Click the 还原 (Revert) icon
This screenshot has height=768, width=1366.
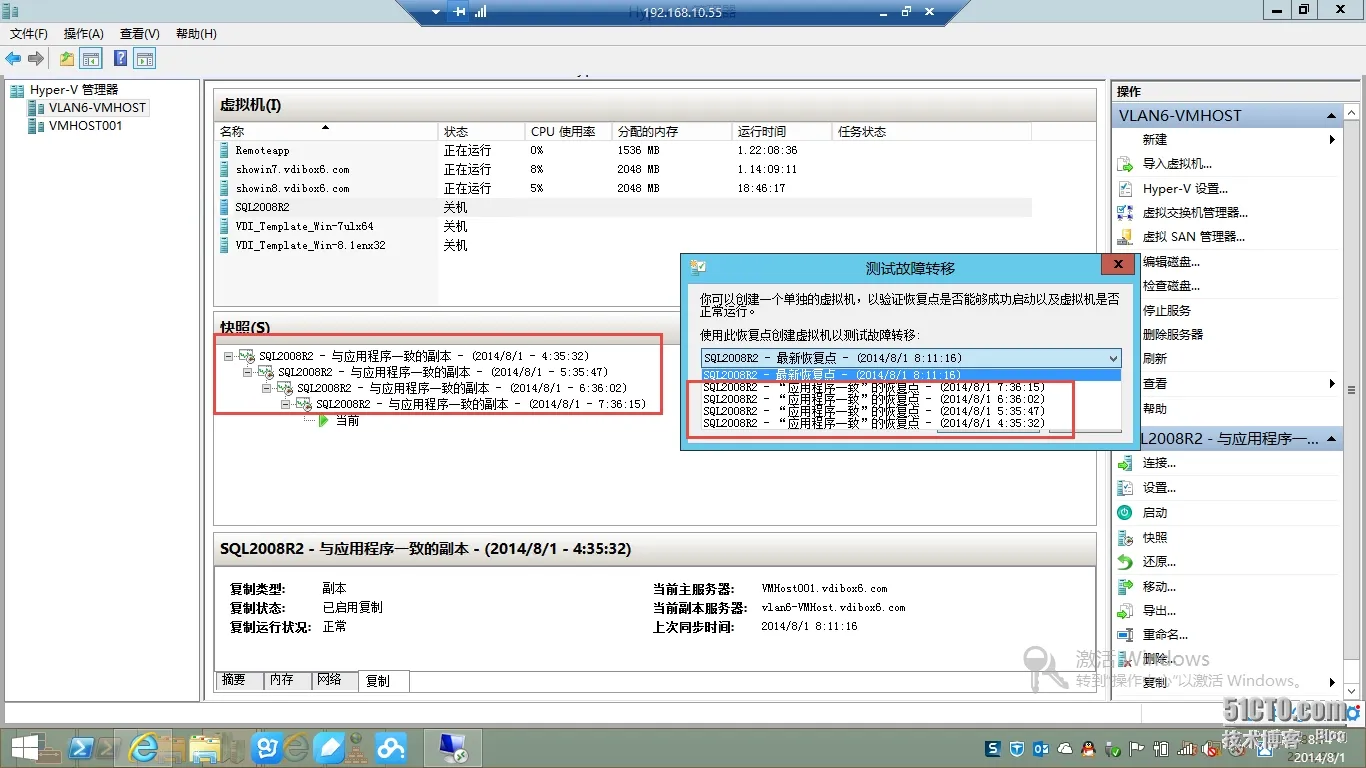pos(1124,561)
